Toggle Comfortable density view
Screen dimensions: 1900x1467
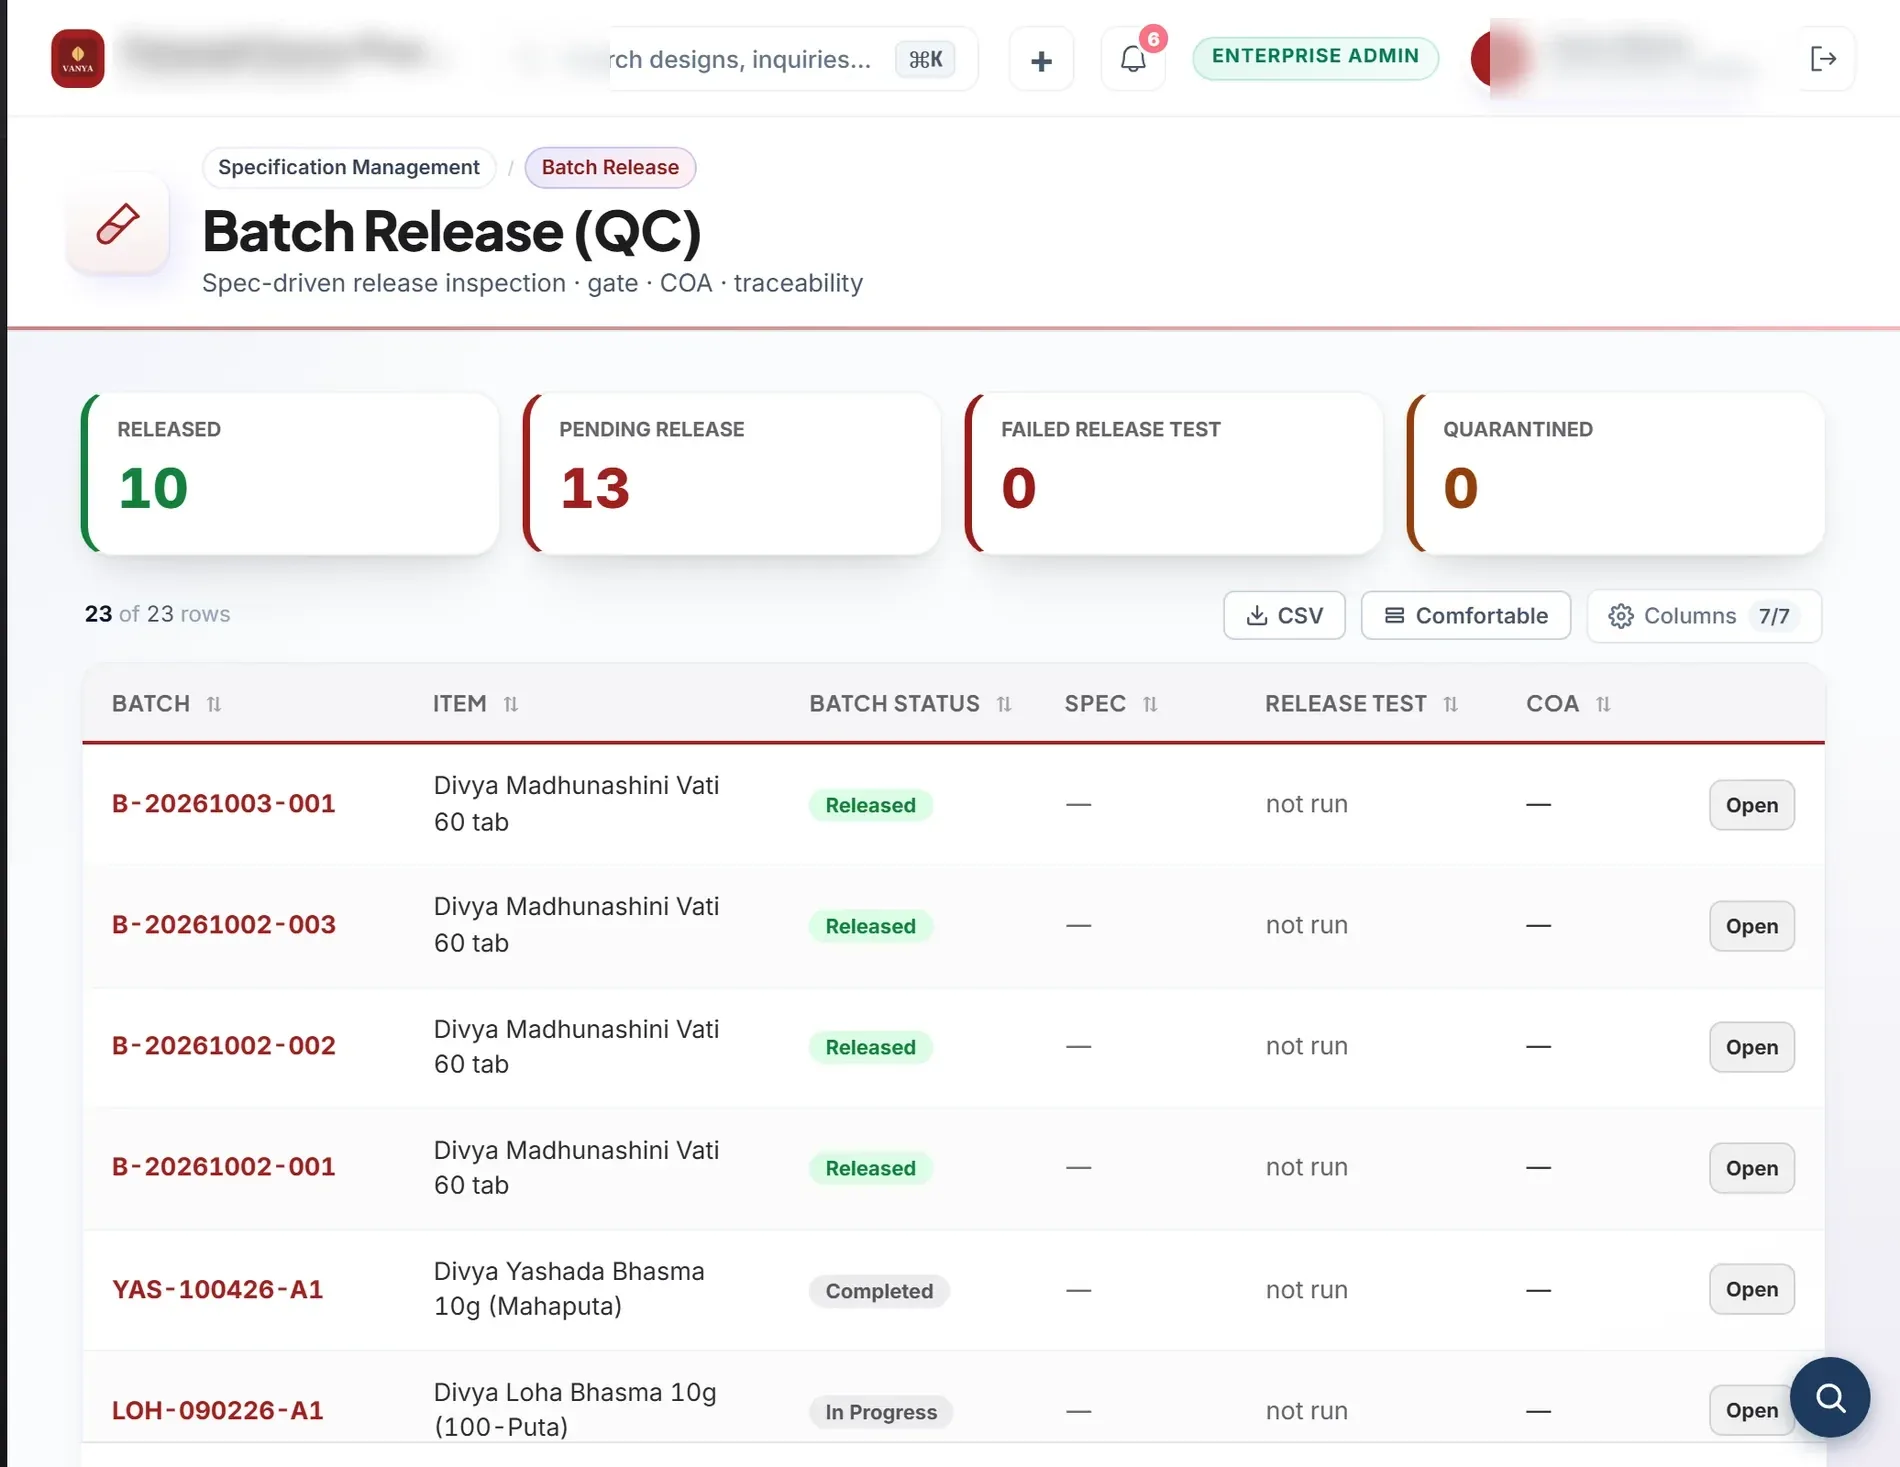pyautogui.click(x=1465, y=615)
